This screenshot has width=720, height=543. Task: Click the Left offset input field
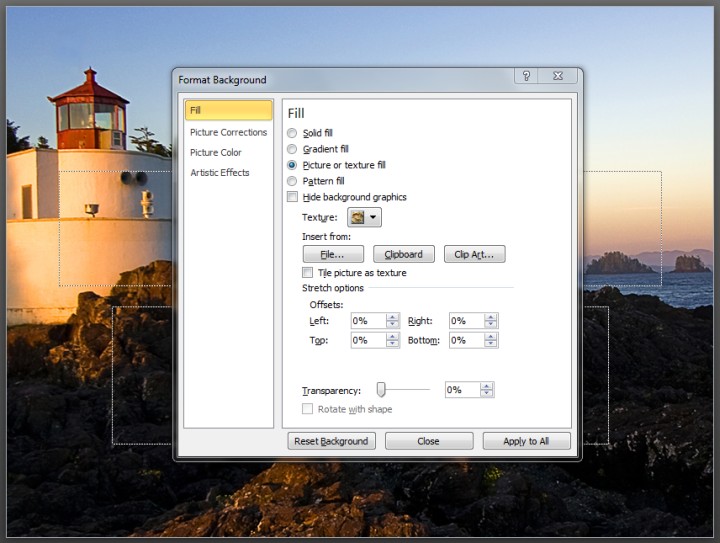(x=367, y=321)
